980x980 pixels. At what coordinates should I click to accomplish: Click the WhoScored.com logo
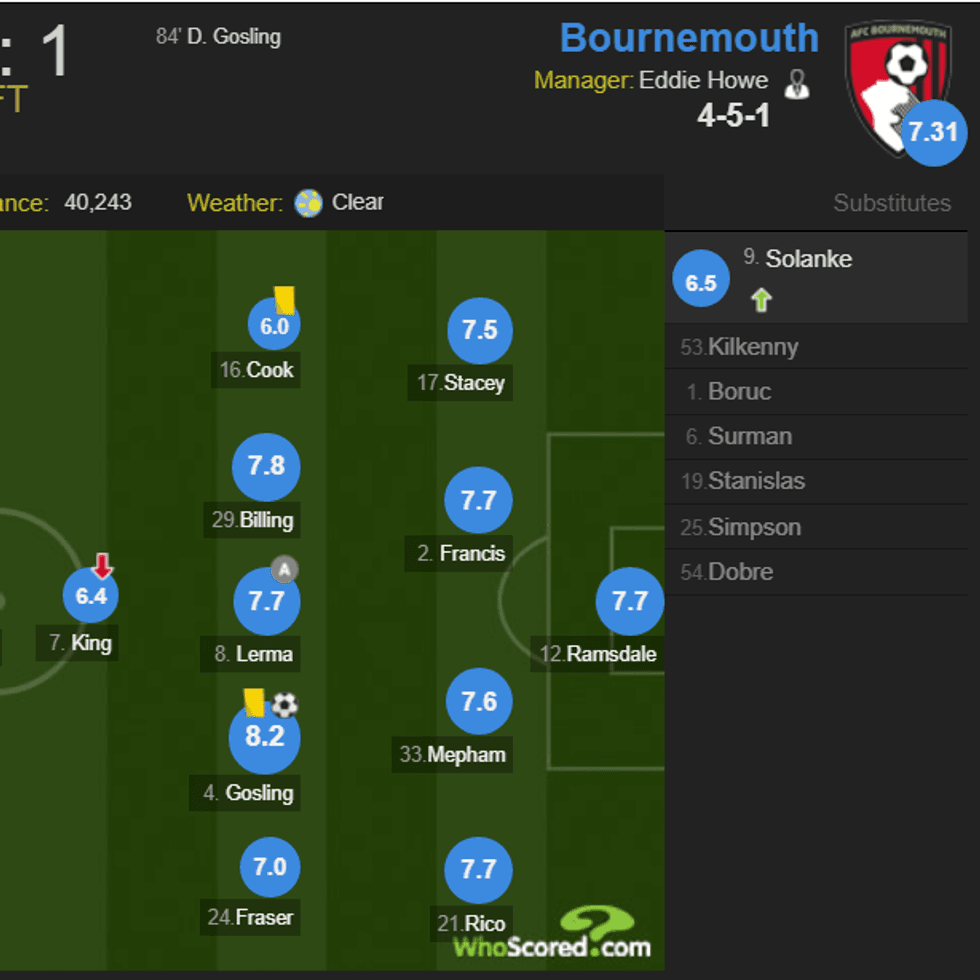coord(552,935)
